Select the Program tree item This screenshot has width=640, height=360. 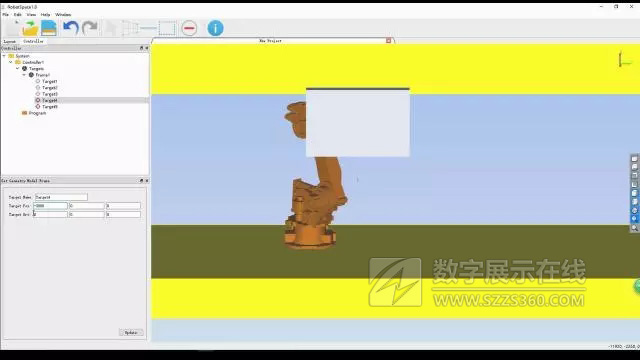(x=37, y=113)
